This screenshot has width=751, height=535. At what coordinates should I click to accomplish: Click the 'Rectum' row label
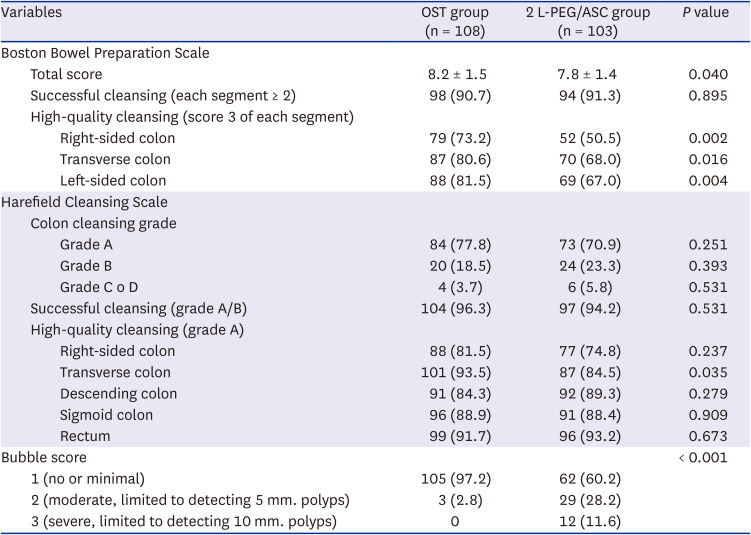pos(85,436)
